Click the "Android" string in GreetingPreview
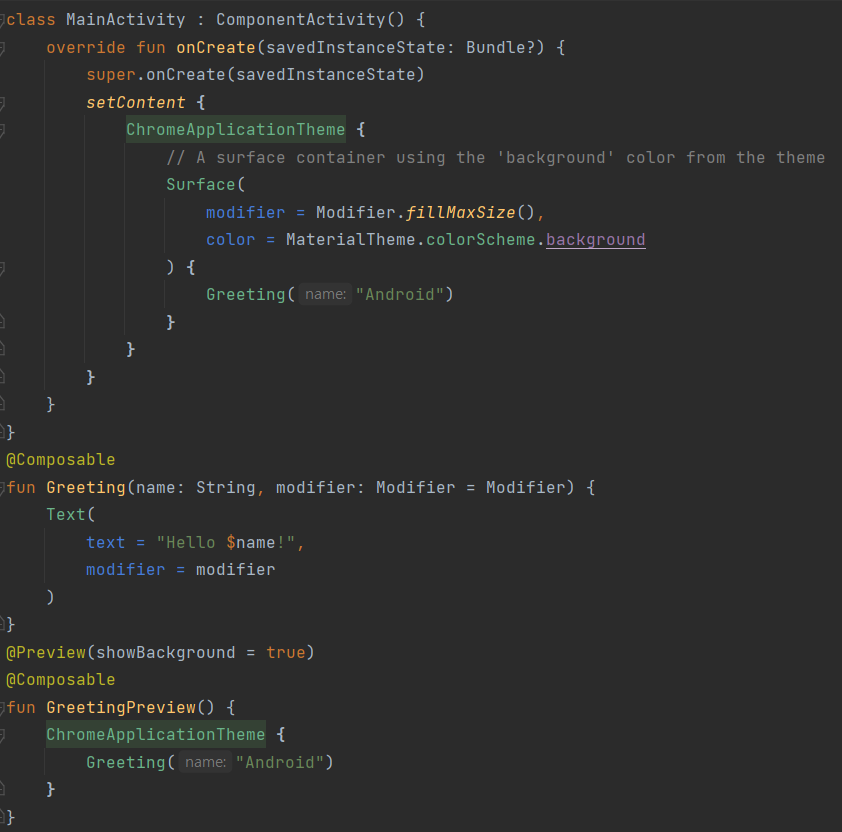 (x=280, y=762)
